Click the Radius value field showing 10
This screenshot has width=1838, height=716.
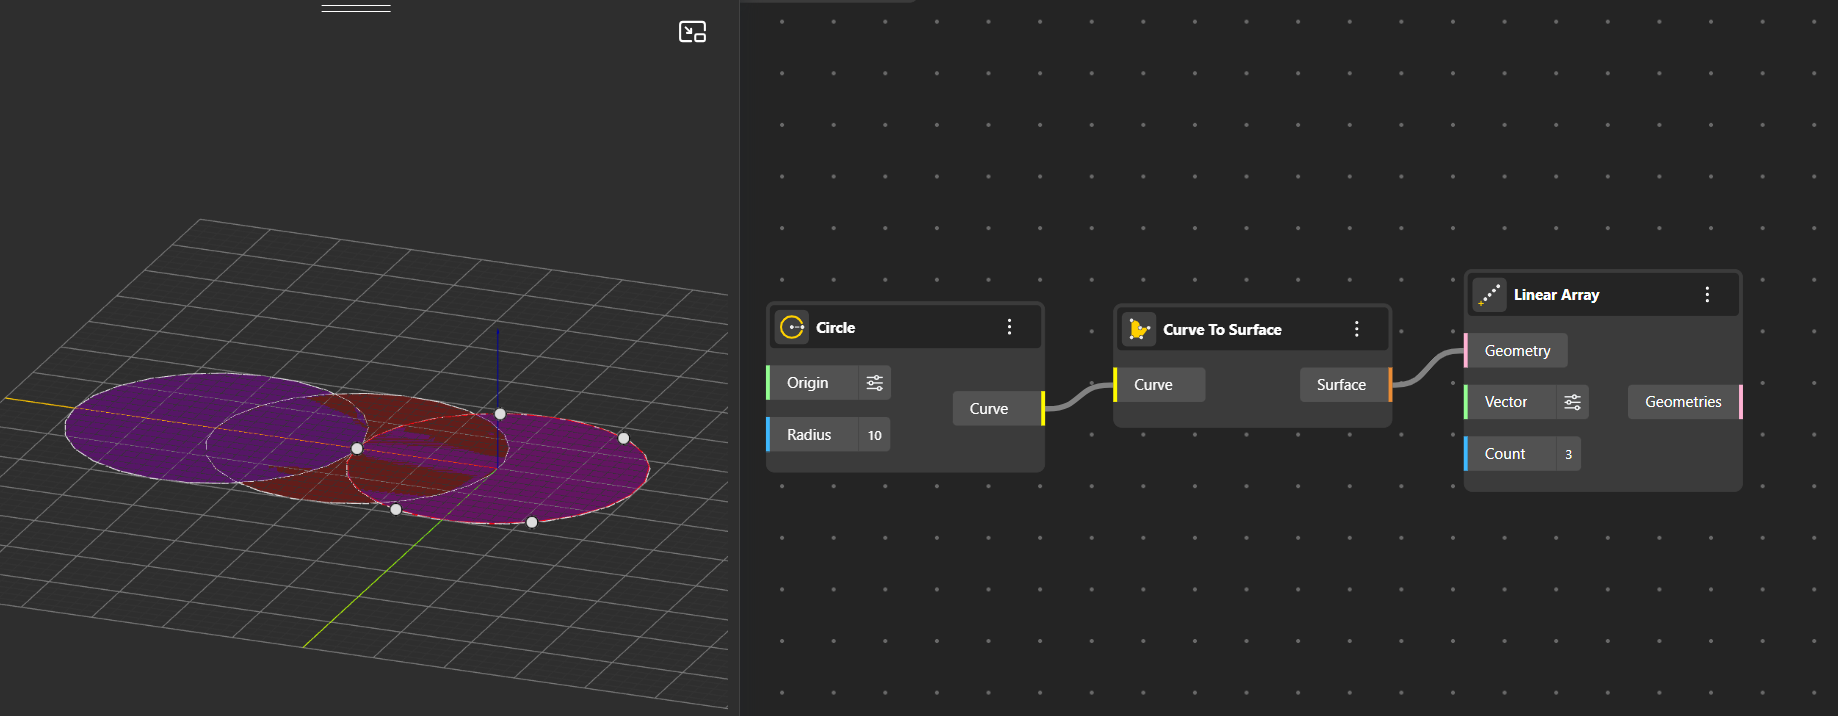[874, 435]
